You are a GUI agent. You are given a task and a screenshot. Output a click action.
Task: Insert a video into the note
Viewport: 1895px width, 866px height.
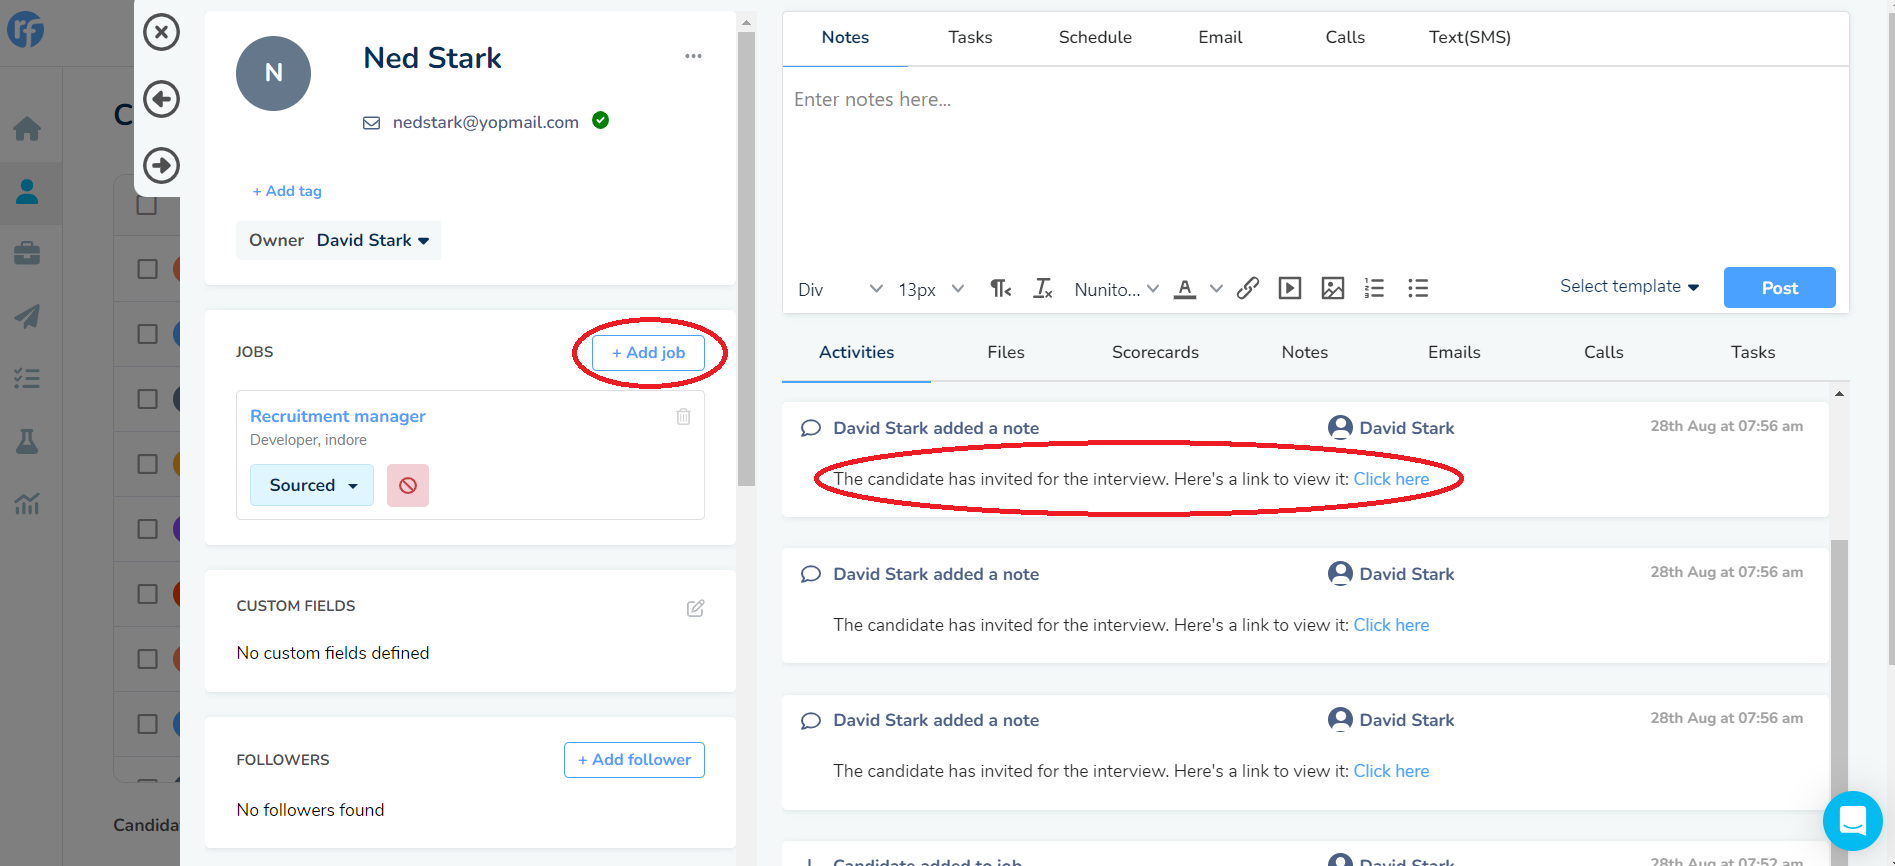1290,288
